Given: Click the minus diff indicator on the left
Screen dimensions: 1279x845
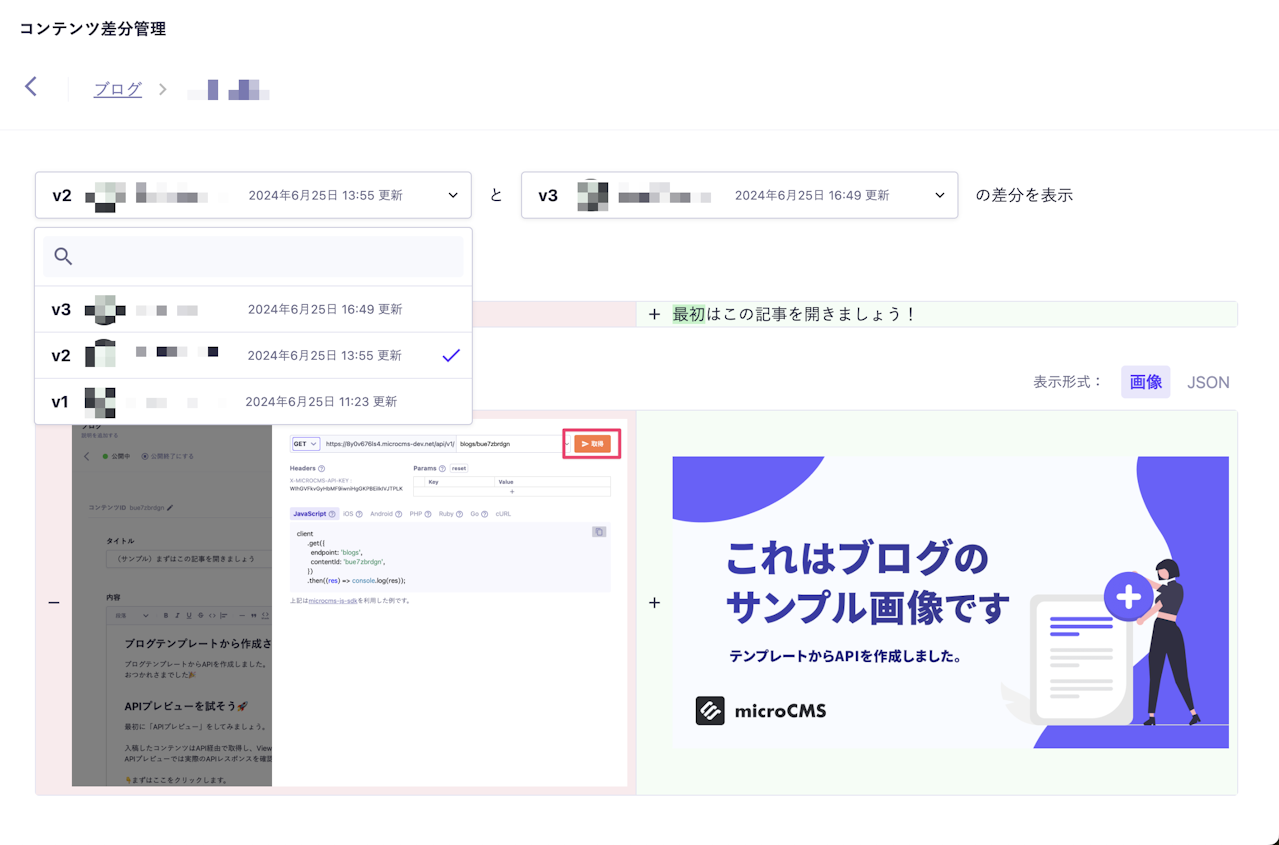Looking at the screenshot, I should pos(54,602).
